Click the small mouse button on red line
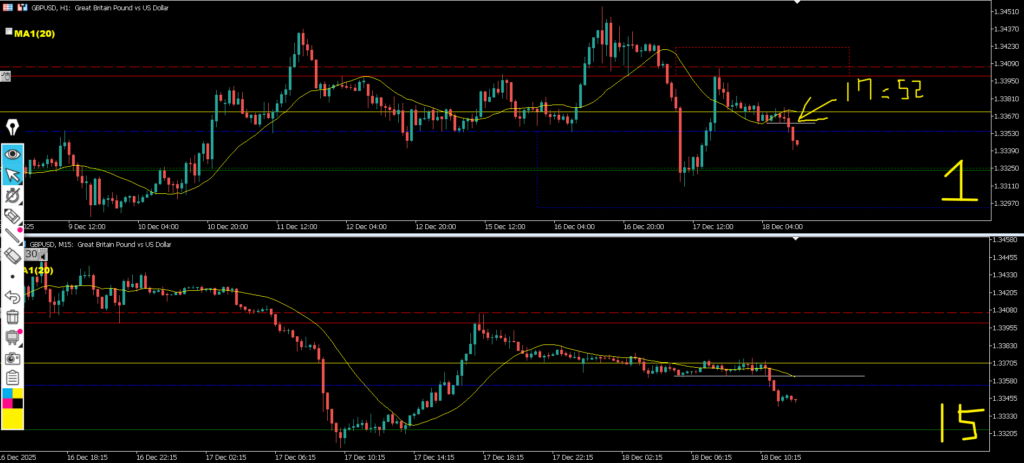Image resolution: width=1024 pixels, height=463 pixels. (5, 76)
